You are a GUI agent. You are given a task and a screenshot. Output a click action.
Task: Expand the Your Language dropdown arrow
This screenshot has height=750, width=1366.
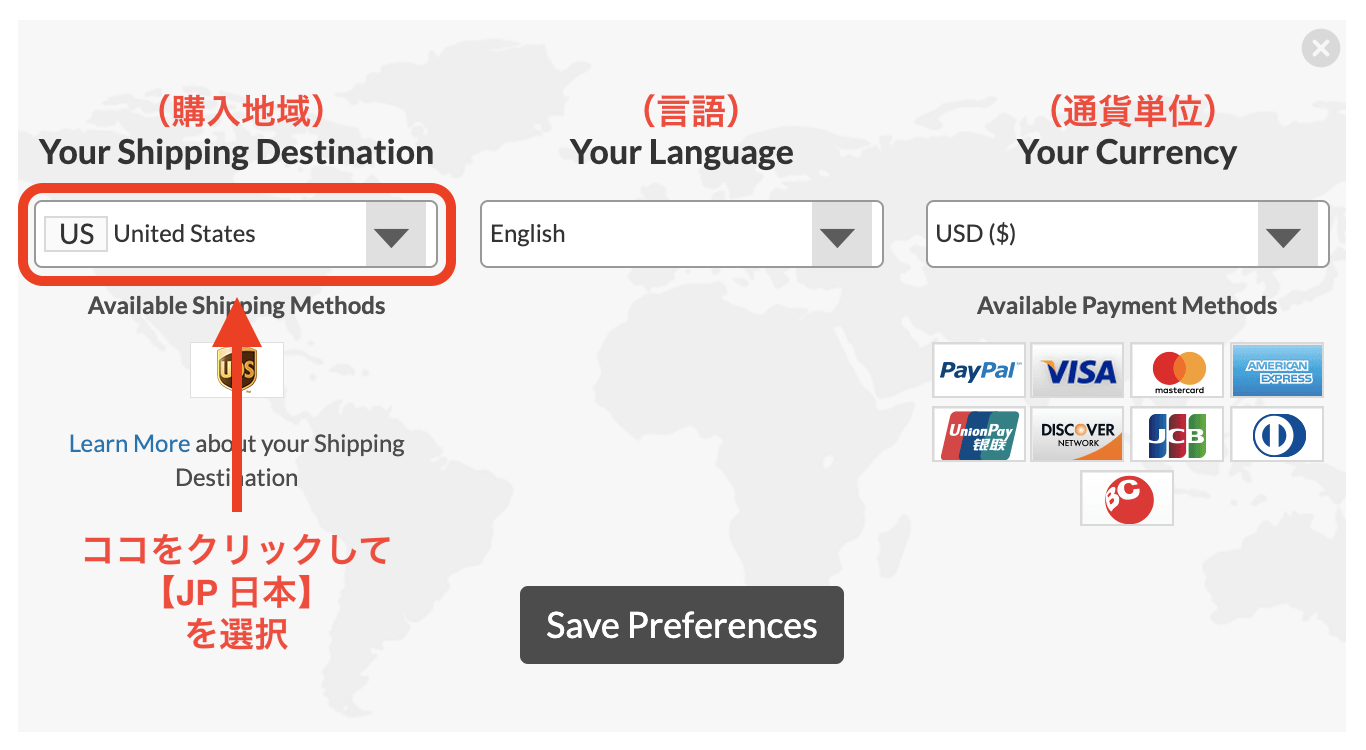[x=838, y=235]
